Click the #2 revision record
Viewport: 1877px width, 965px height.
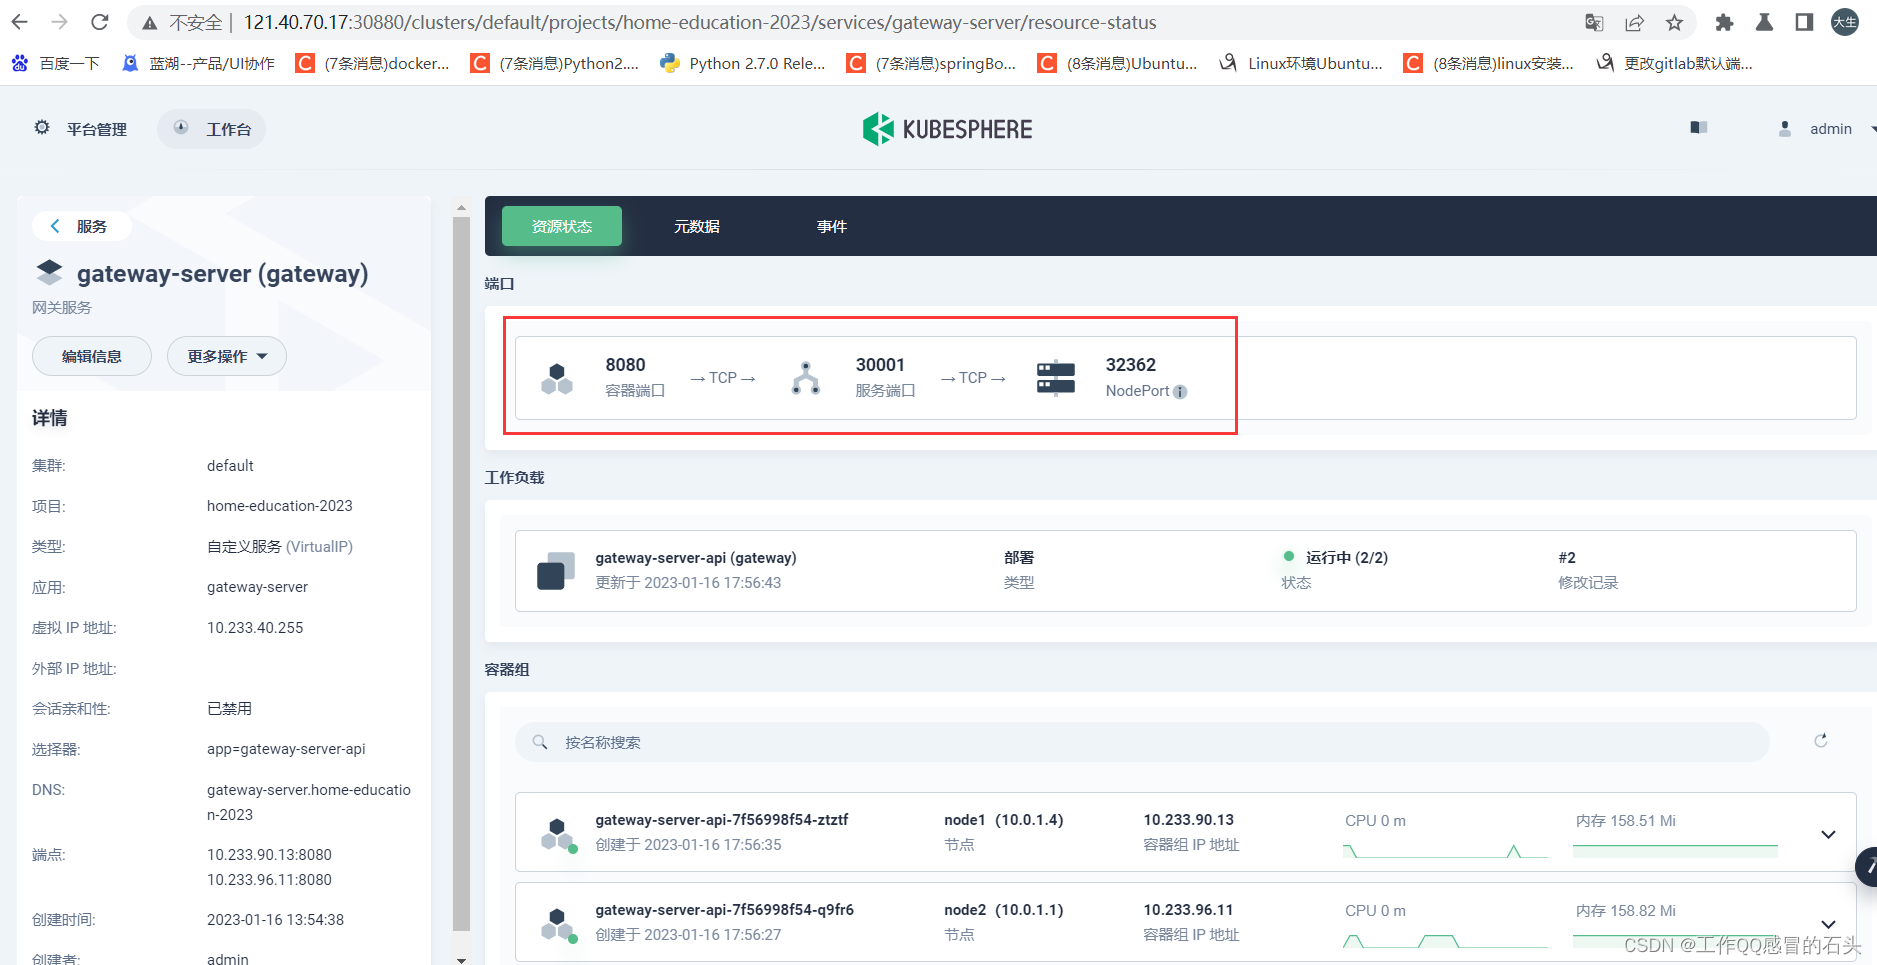(1567, 558)
